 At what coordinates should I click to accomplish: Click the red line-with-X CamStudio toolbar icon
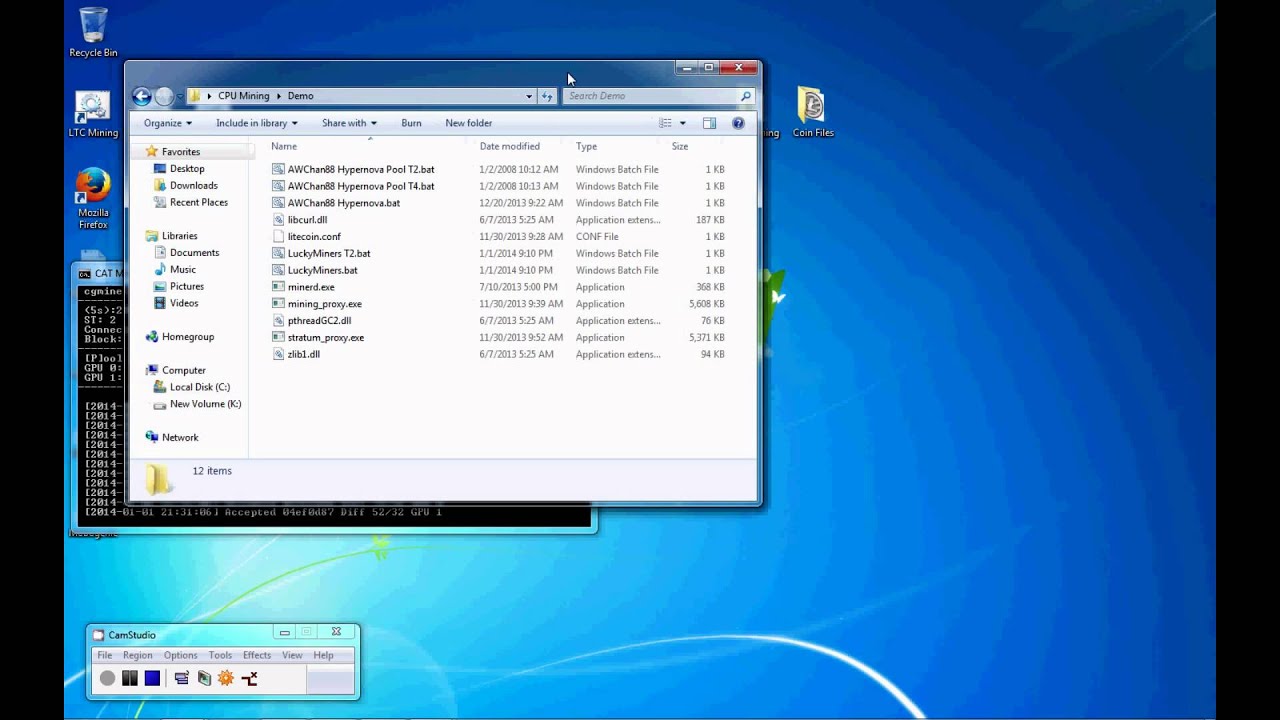pos(249,678)
